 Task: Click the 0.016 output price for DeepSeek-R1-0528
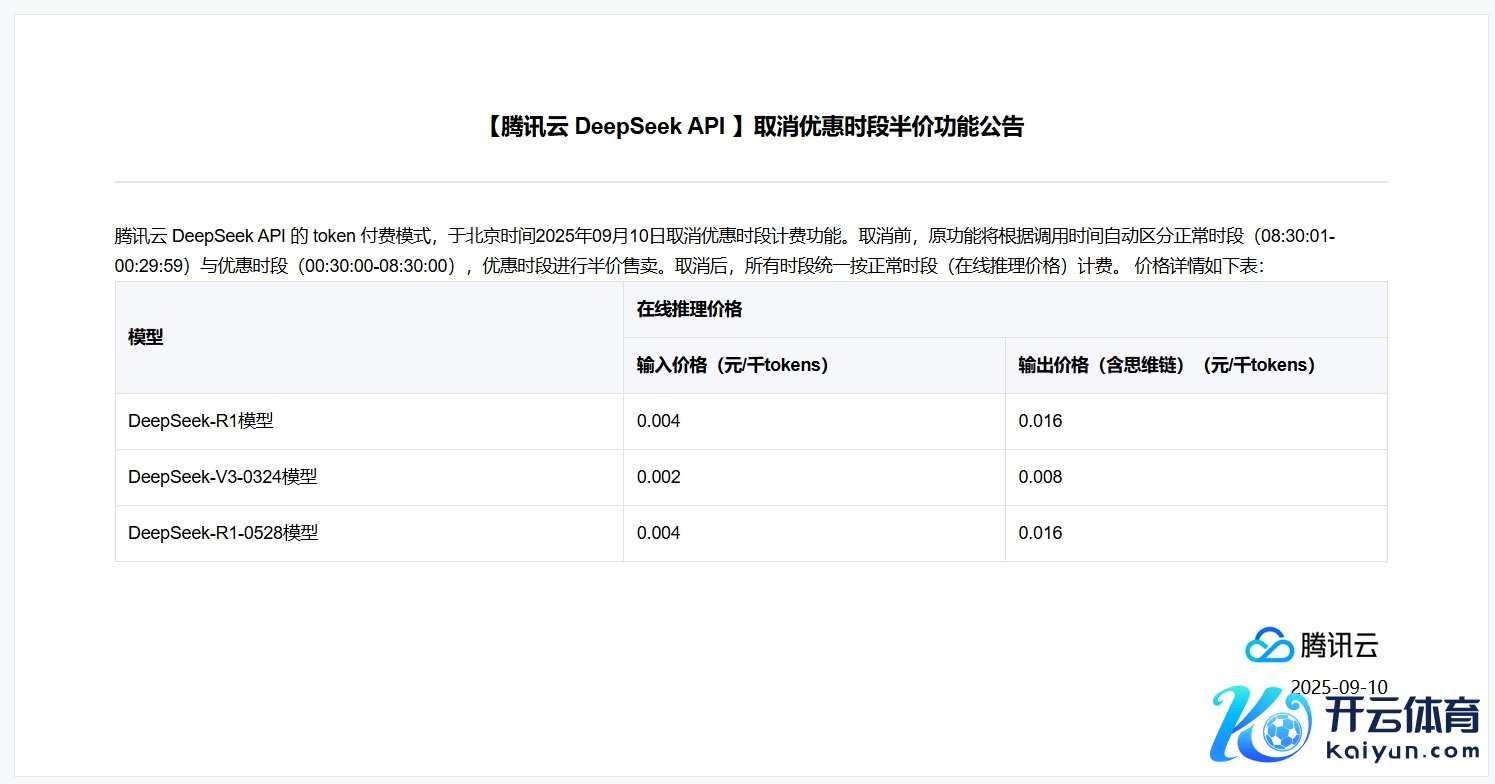click(1040, 533)
